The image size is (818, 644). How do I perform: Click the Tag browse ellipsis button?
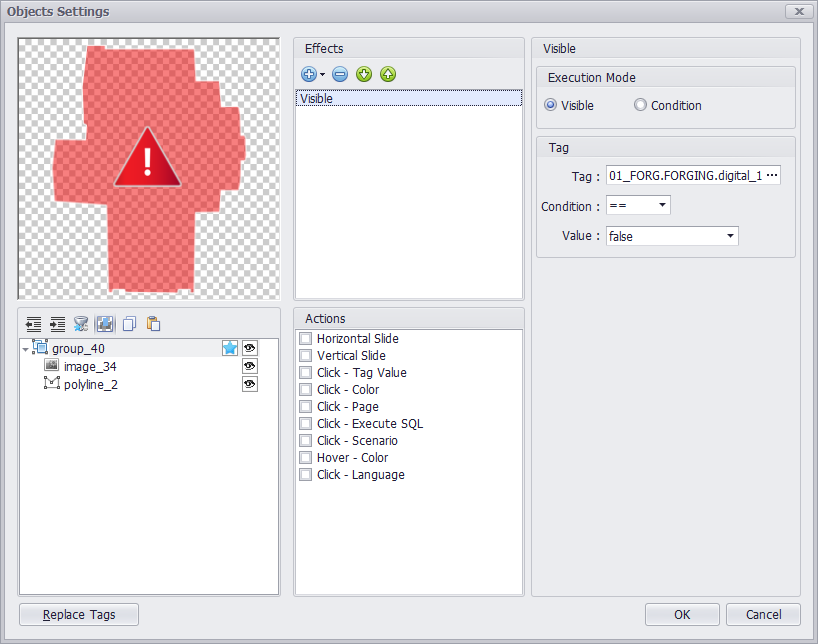pos(771,176)
